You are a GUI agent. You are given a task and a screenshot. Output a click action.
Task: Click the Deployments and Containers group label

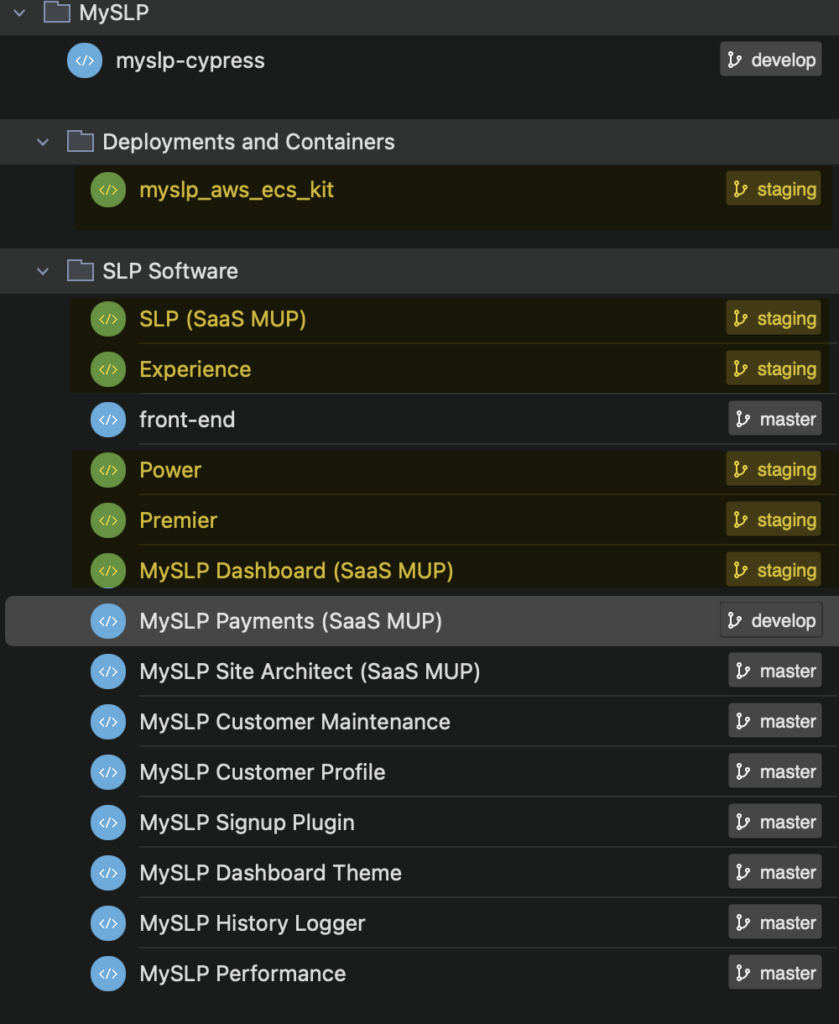248,142
